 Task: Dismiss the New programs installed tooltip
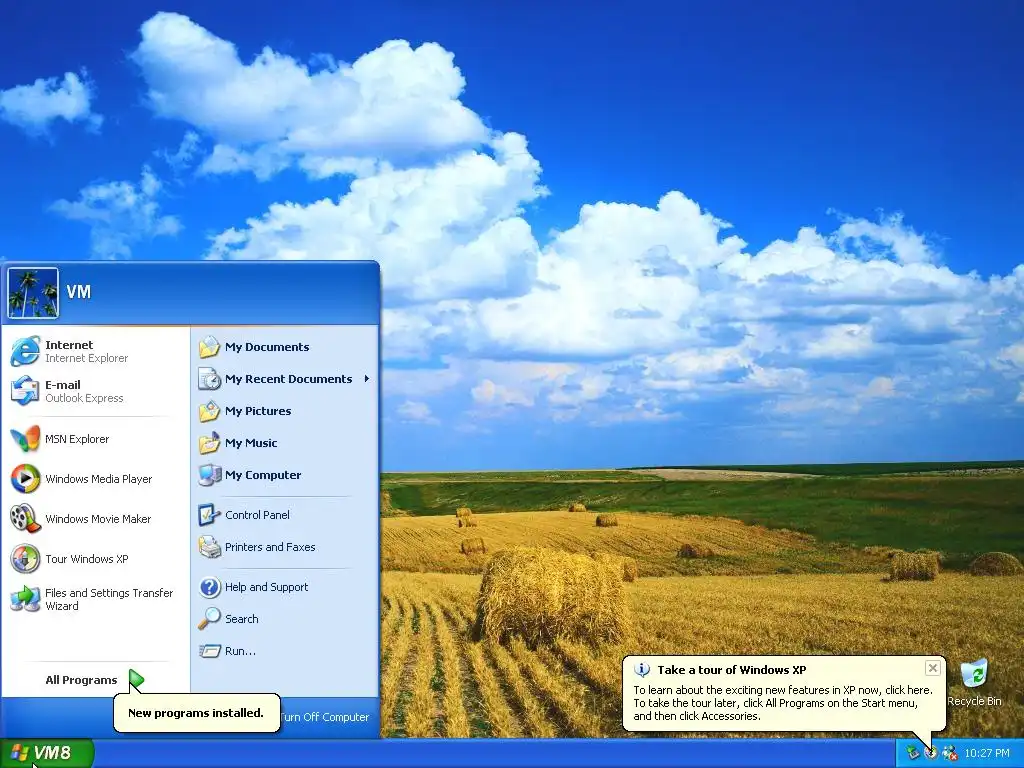click(x=196, y=712)
